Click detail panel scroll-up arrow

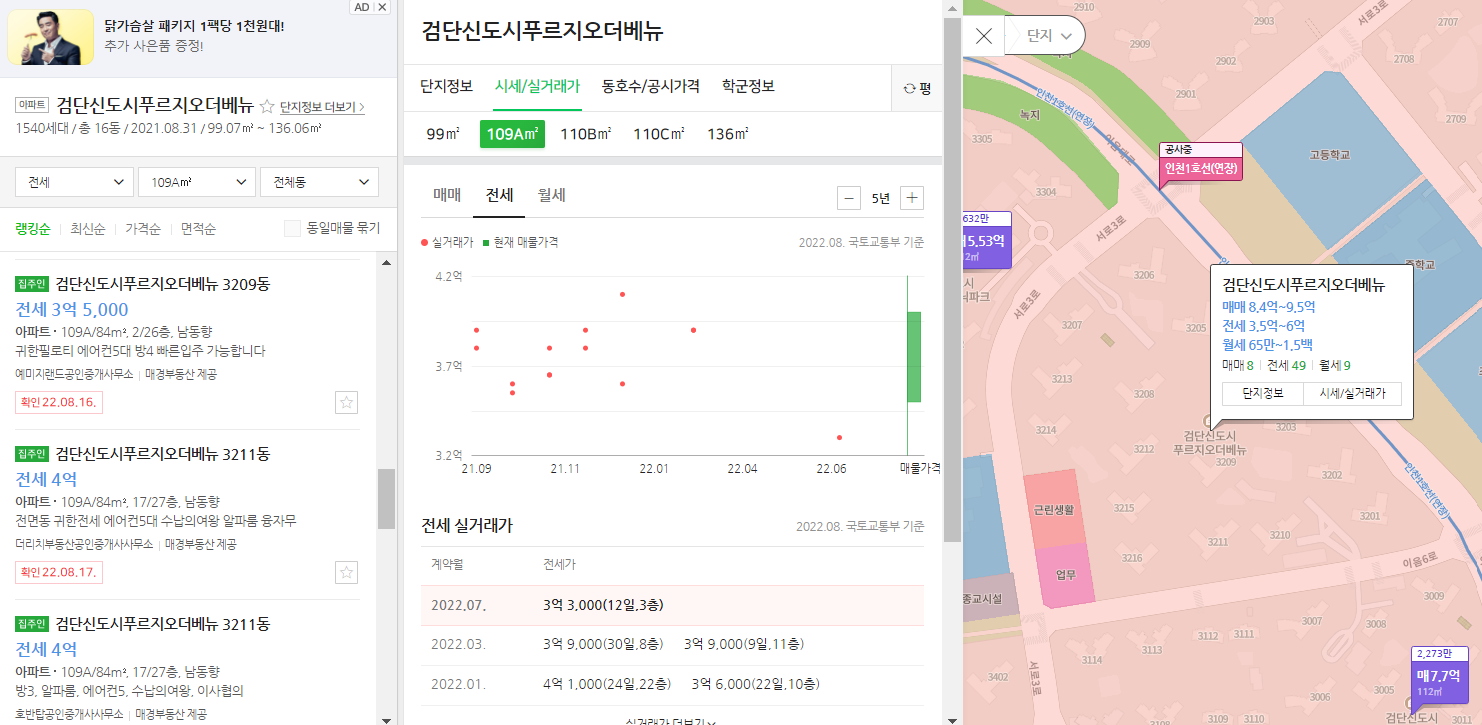[x=952, y=8]
